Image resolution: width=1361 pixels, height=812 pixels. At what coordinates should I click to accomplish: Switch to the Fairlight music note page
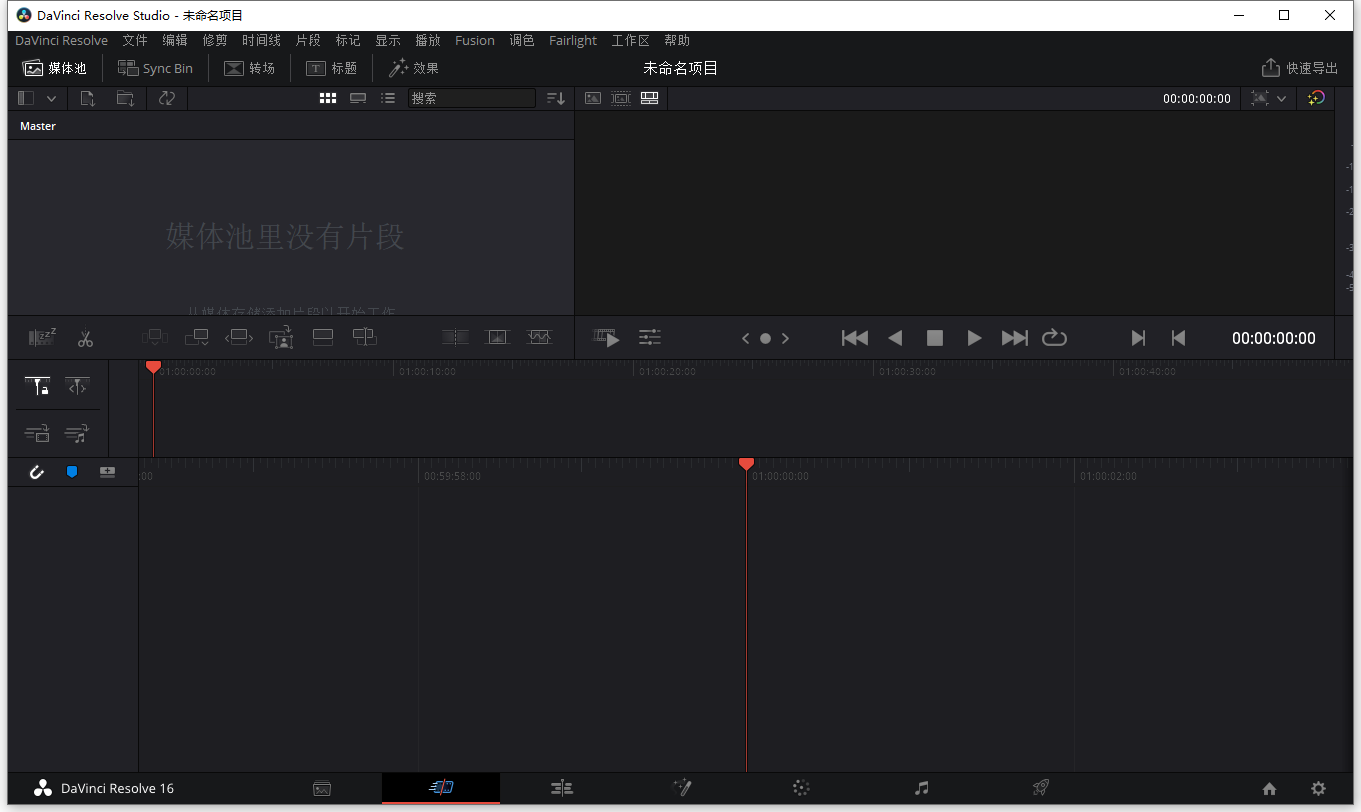[x=922, y=788]
